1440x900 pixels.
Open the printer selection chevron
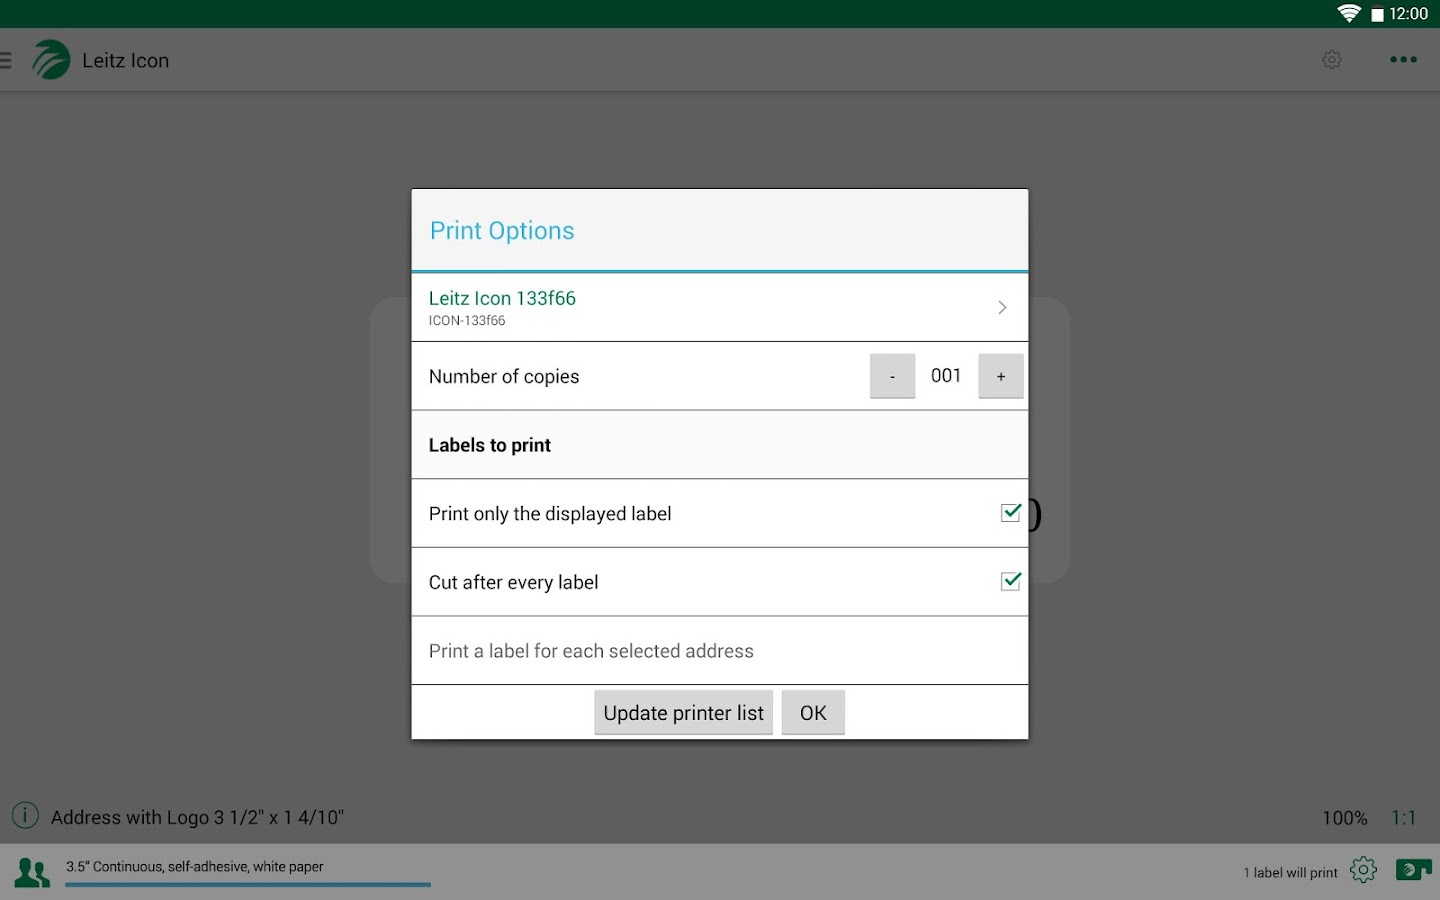tap(1002, 307)
